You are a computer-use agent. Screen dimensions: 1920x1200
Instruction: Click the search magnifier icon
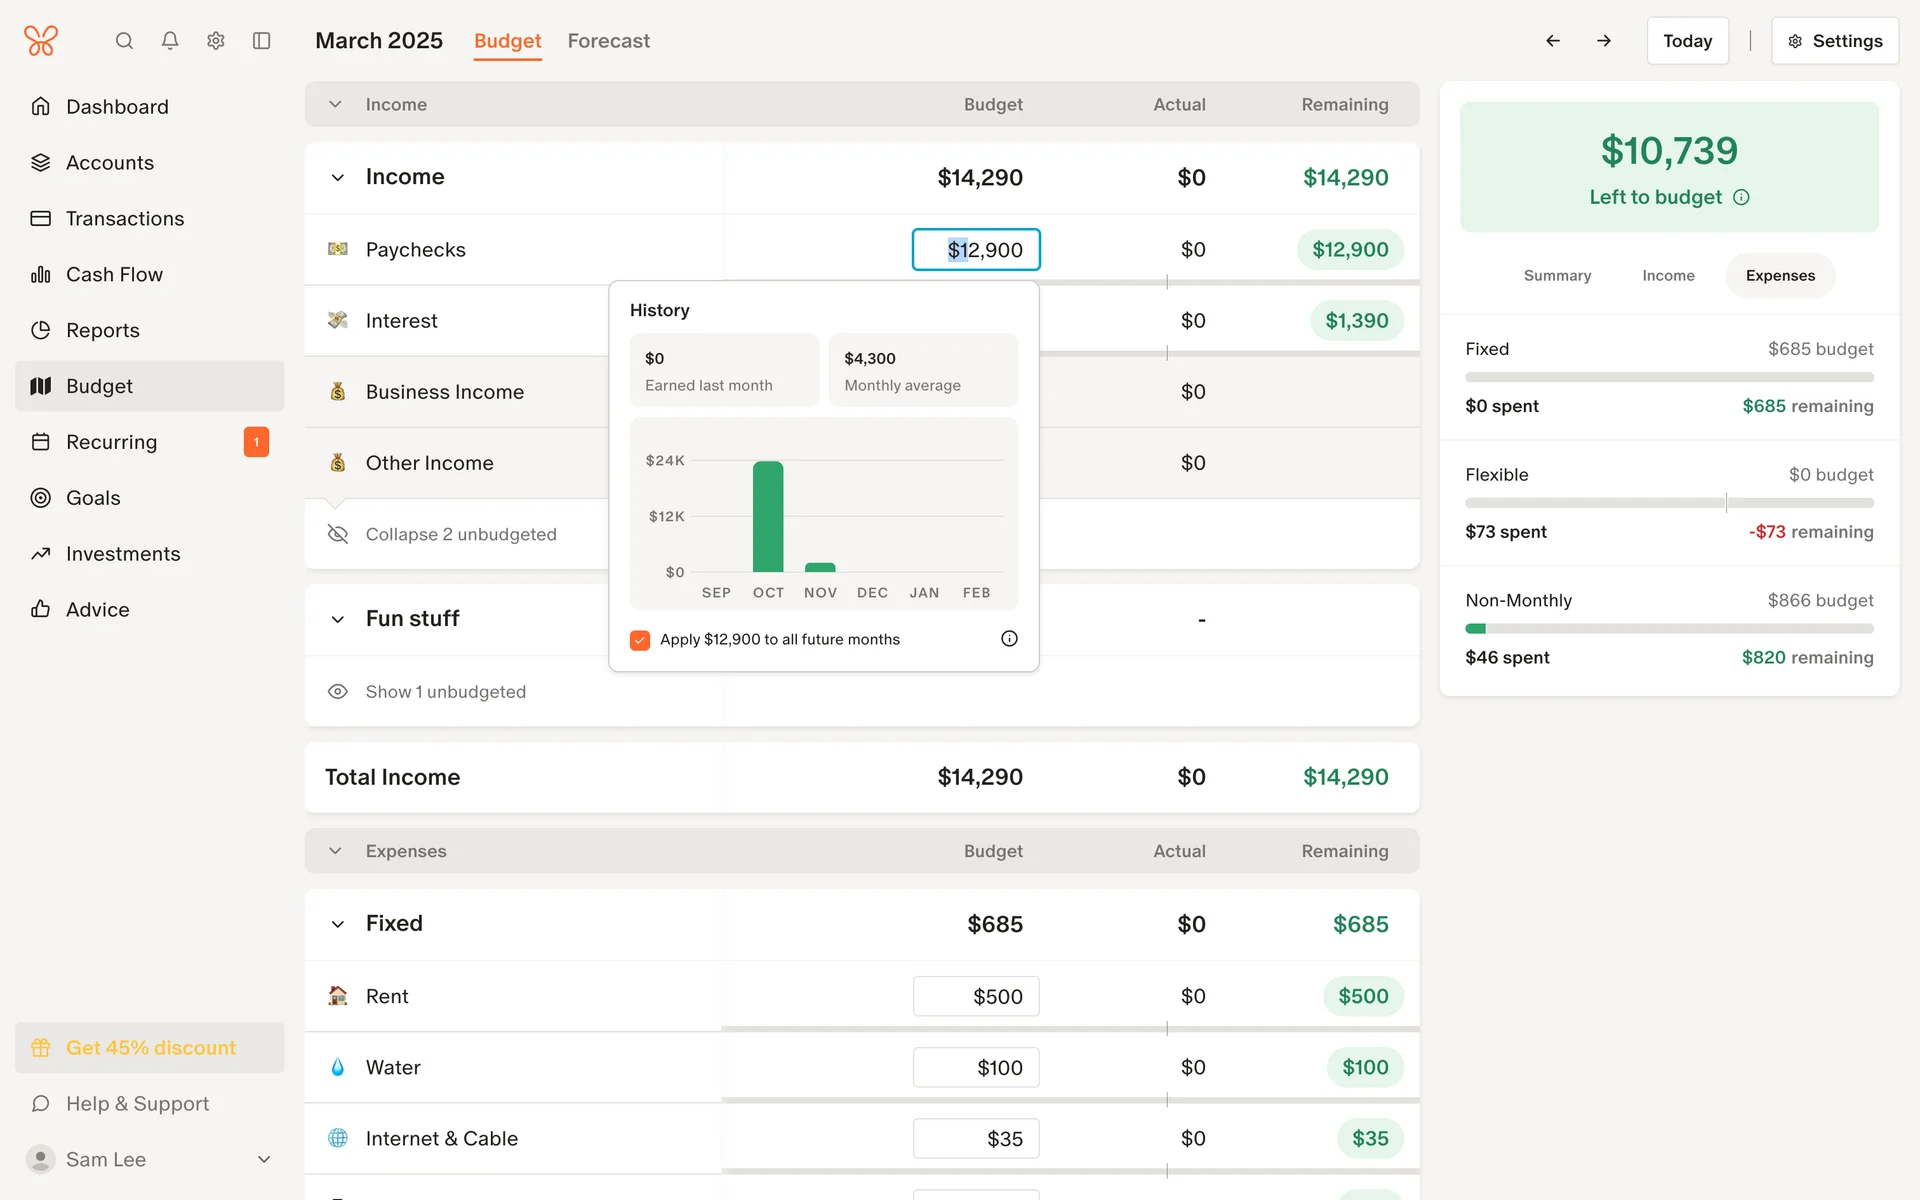pyautogui.click(x=124, y=41)
